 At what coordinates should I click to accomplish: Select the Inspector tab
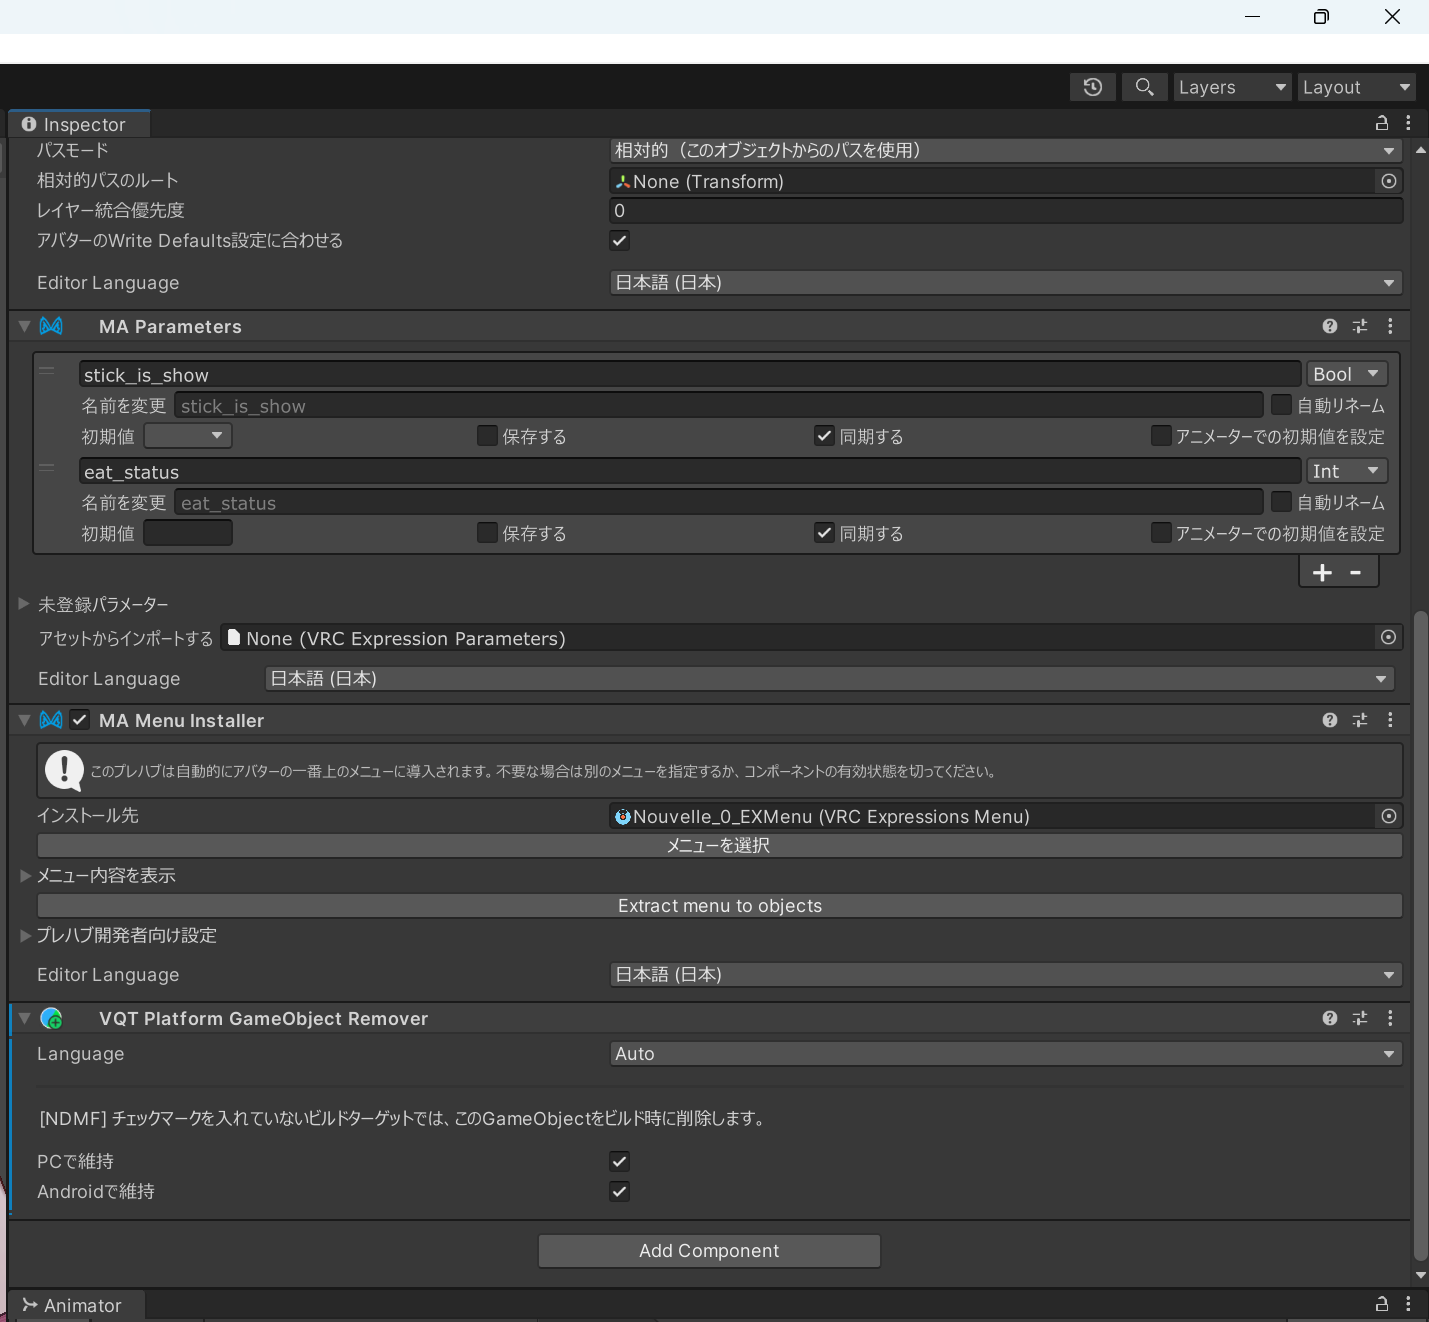point(78,124)
